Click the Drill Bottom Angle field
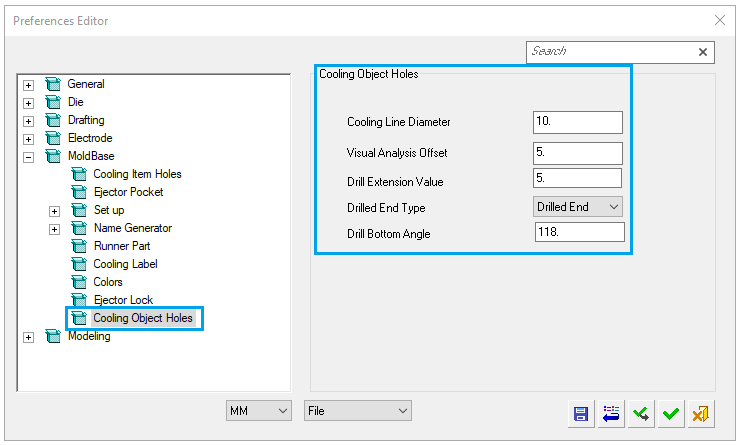The height and width of the screenshot is (445, 740). click(x=579, y=233)
